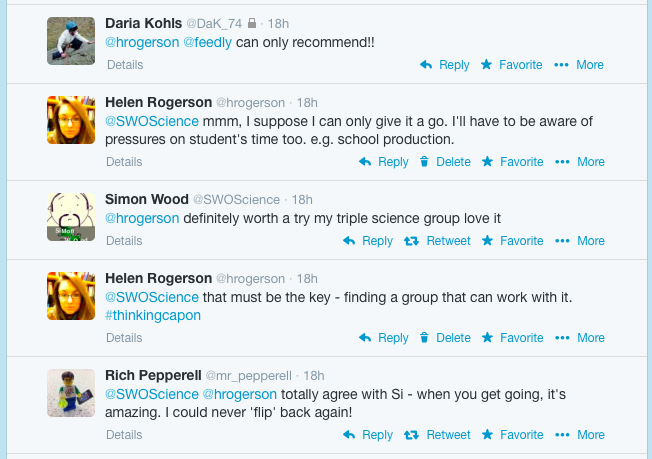The height and width of the screenshot is (459, 652).
Task: Open More menu on Rich Pepperell's tweet
Action: (580, 435)
